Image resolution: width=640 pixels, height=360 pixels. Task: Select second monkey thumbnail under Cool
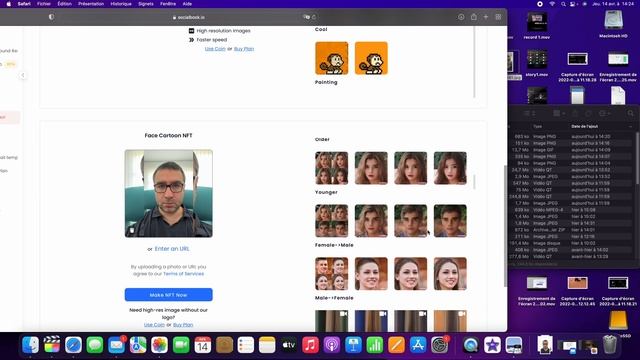pyautogui.click(x=371, y=58)
